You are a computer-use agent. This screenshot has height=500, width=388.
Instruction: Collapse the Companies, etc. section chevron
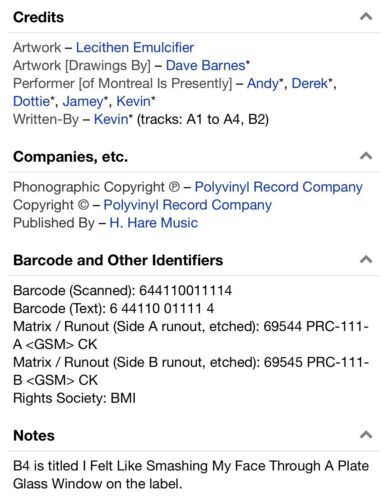366,156
